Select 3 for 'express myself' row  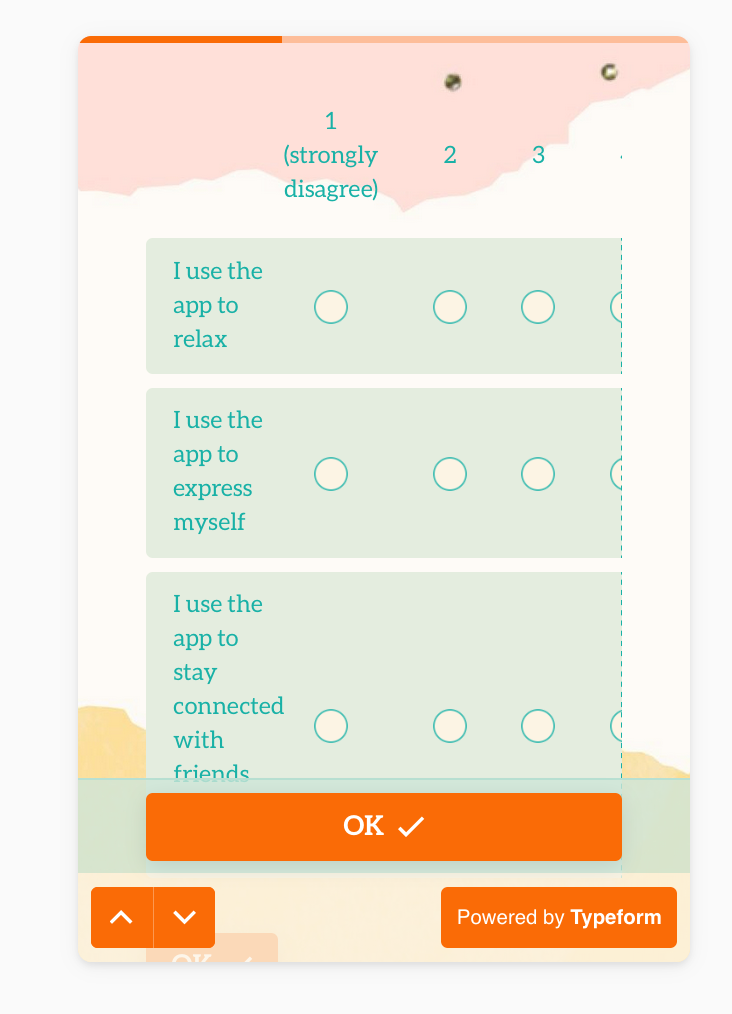tap(538, 474)
